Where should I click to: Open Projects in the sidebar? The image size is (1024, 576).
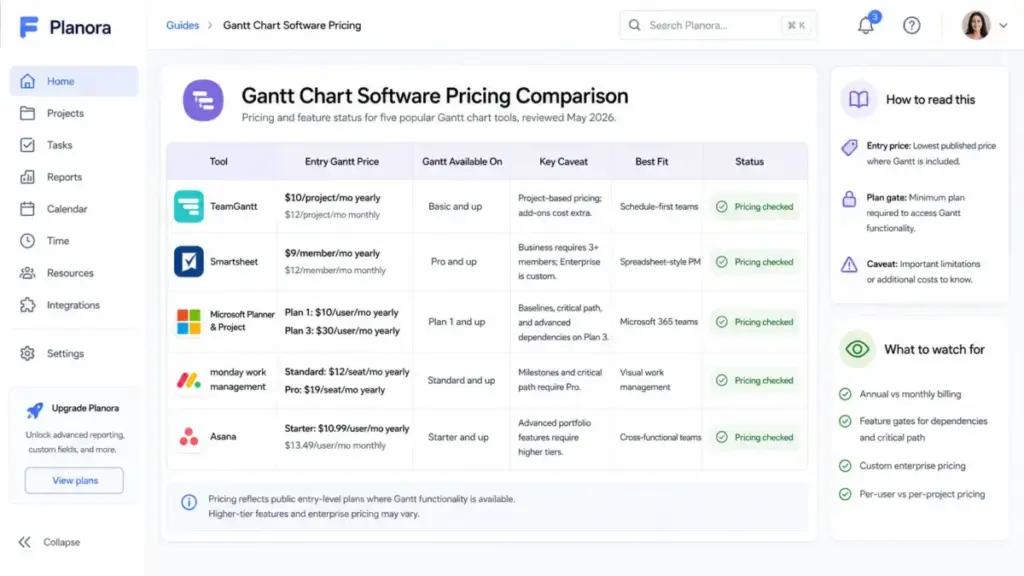point(74,113)
